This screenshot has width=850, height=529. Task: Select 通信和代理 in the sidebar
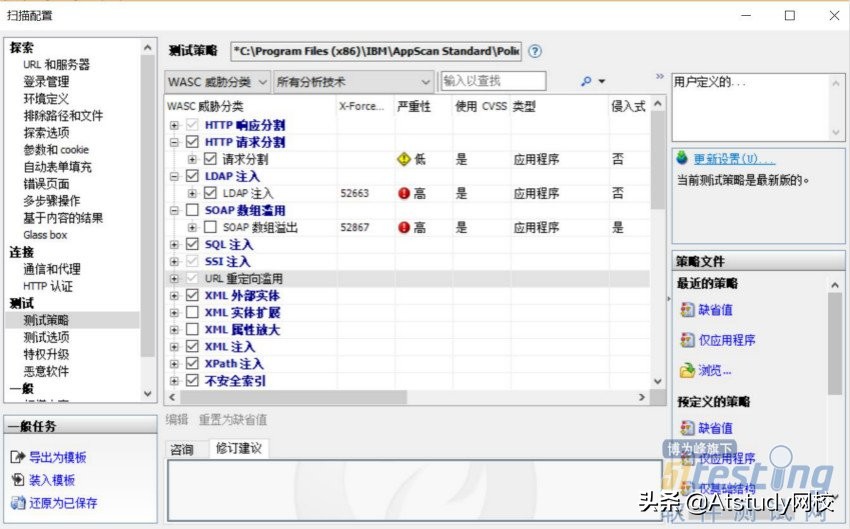[52, 269]
